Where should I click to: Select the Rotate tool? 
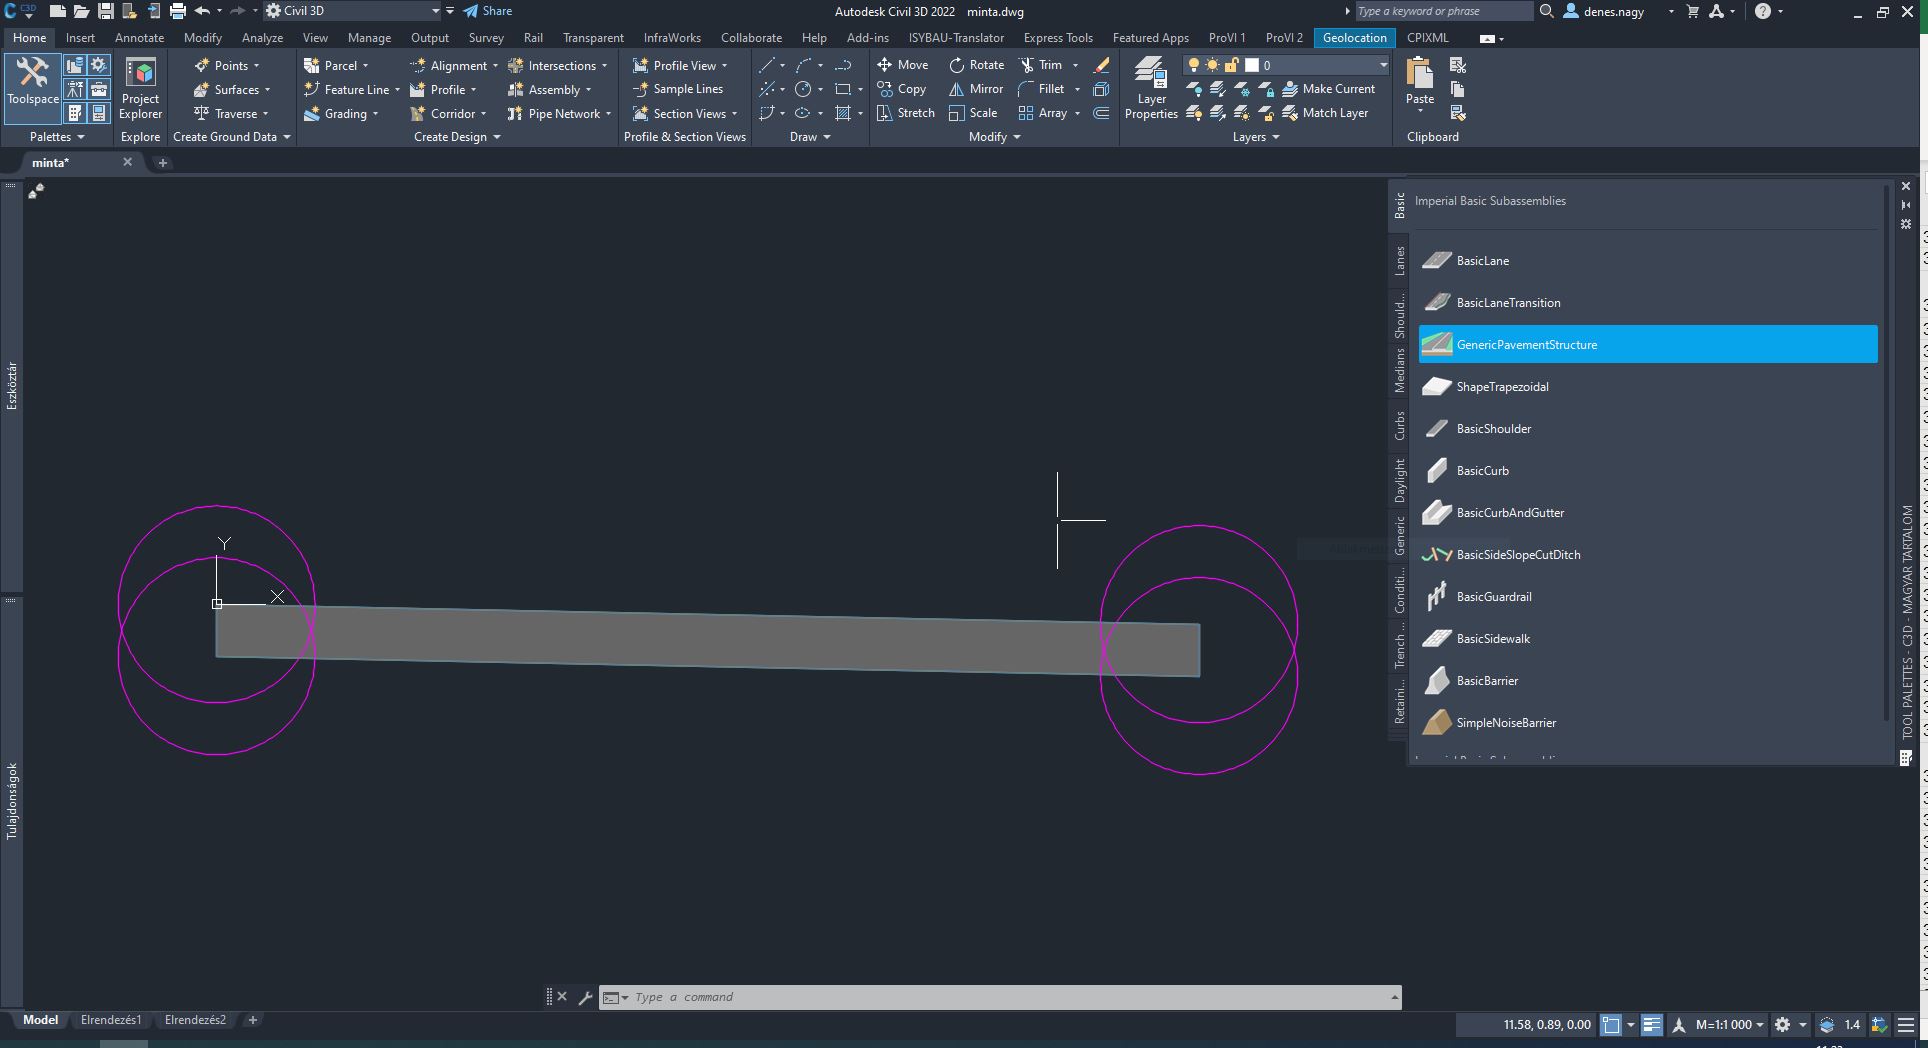(x=976, y=65)
